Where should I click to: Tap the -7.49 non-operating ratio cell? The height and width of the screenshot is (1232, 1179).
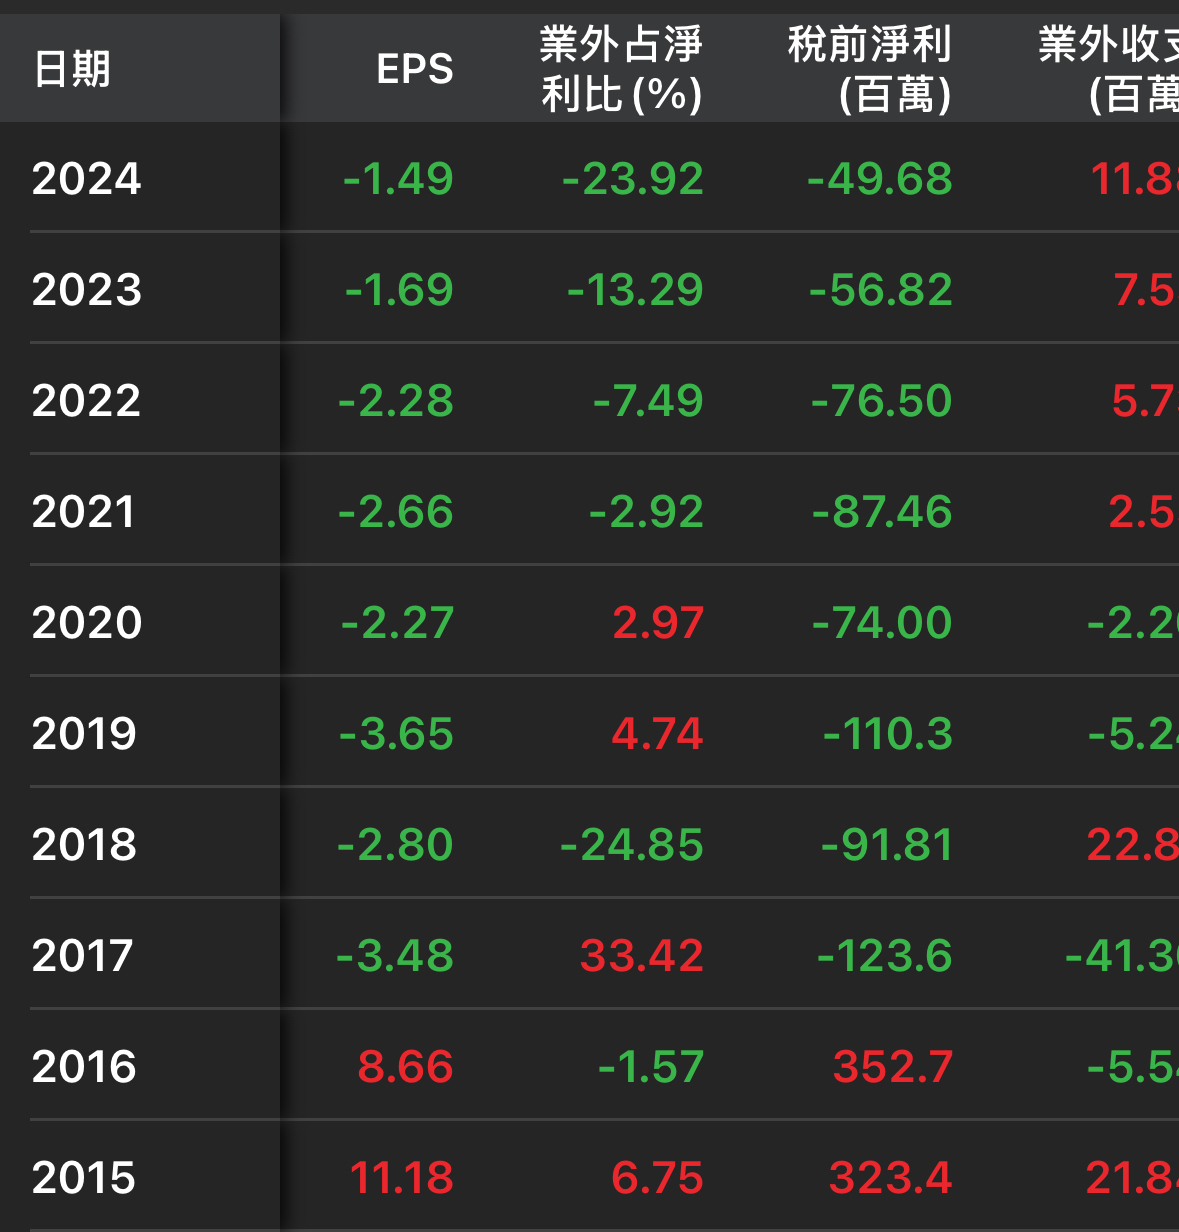(648, 401)
